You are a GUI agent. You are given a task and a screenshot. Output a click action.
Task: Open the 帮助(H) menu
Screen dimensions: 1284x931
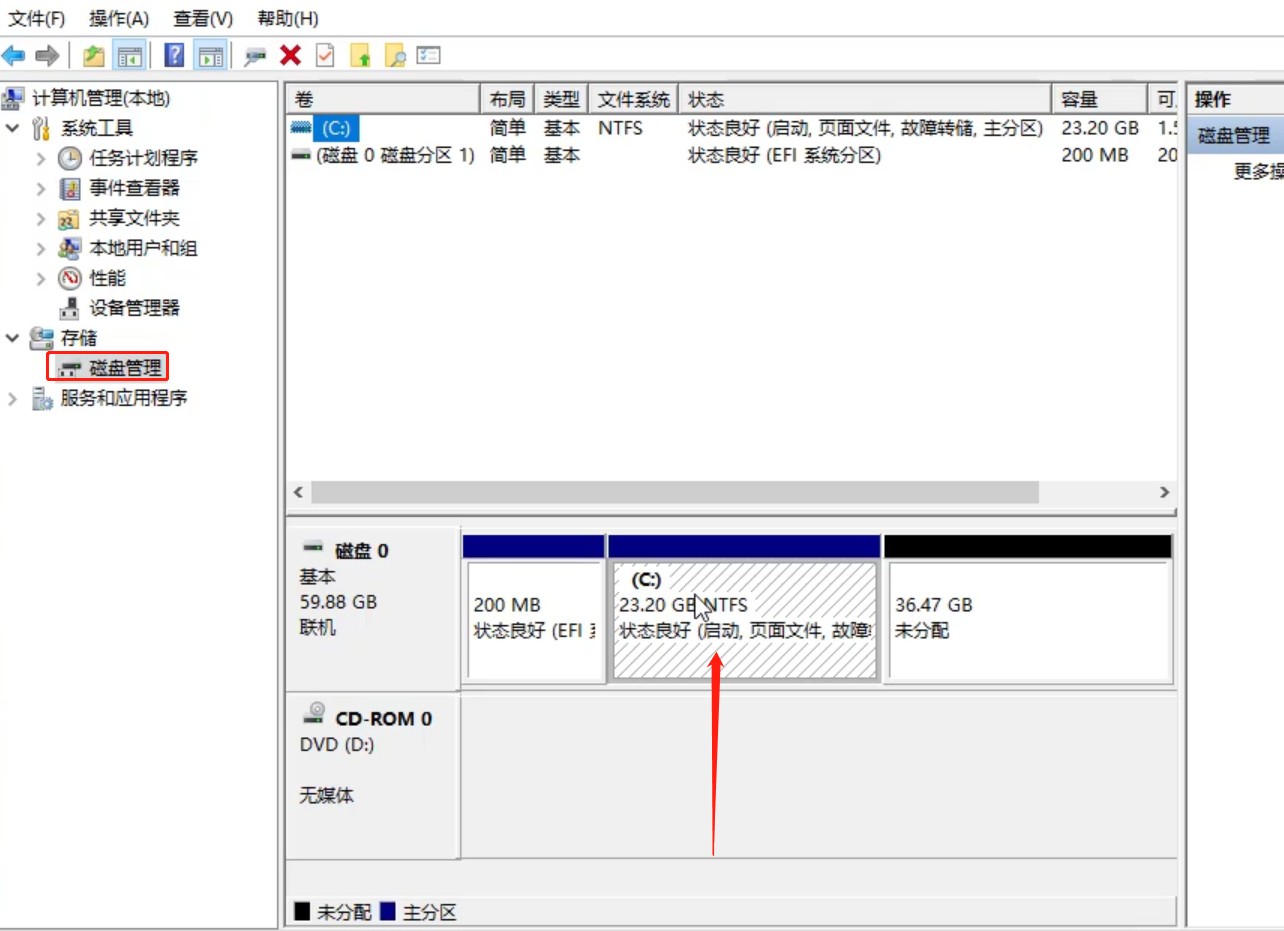(288, 18)
